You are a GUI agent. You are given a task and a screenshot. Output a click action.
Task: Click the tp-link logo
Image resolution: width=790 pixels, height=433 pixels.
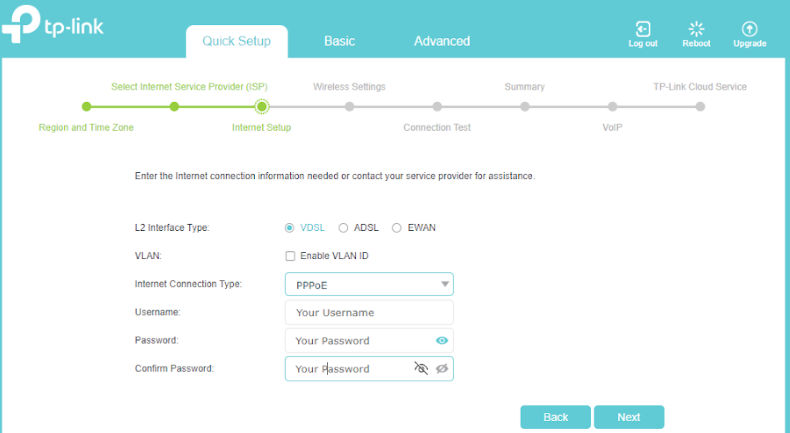pos(52,24)
